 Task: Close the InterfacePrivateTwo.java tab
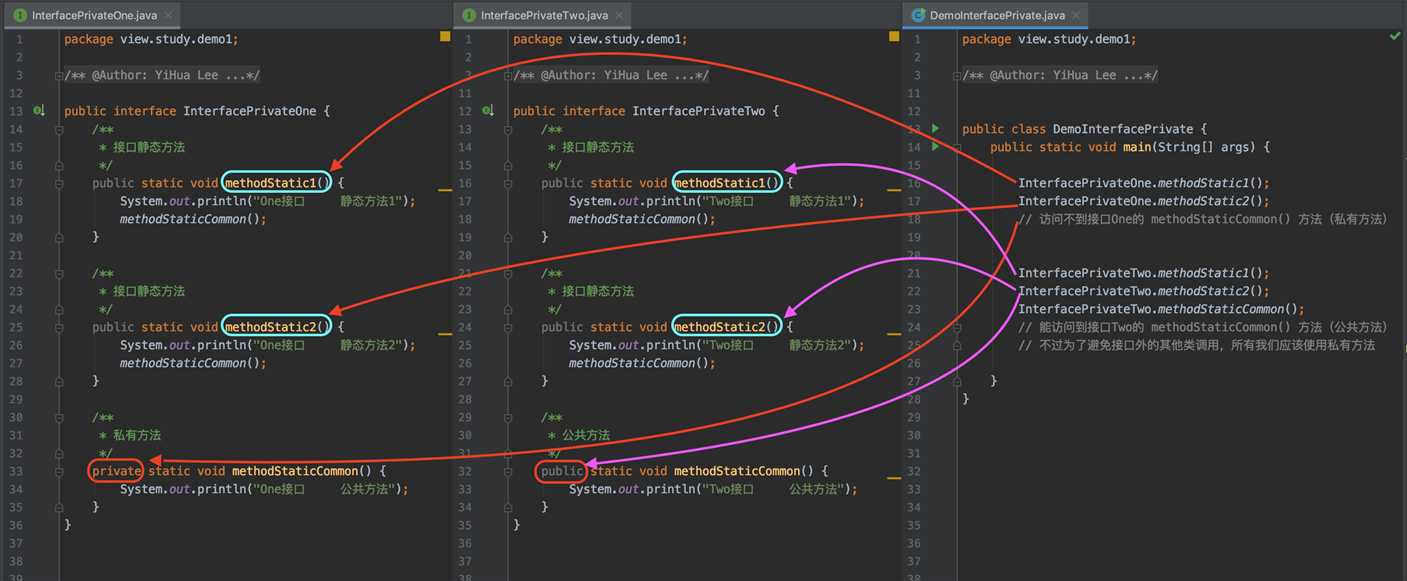[617, 16]
